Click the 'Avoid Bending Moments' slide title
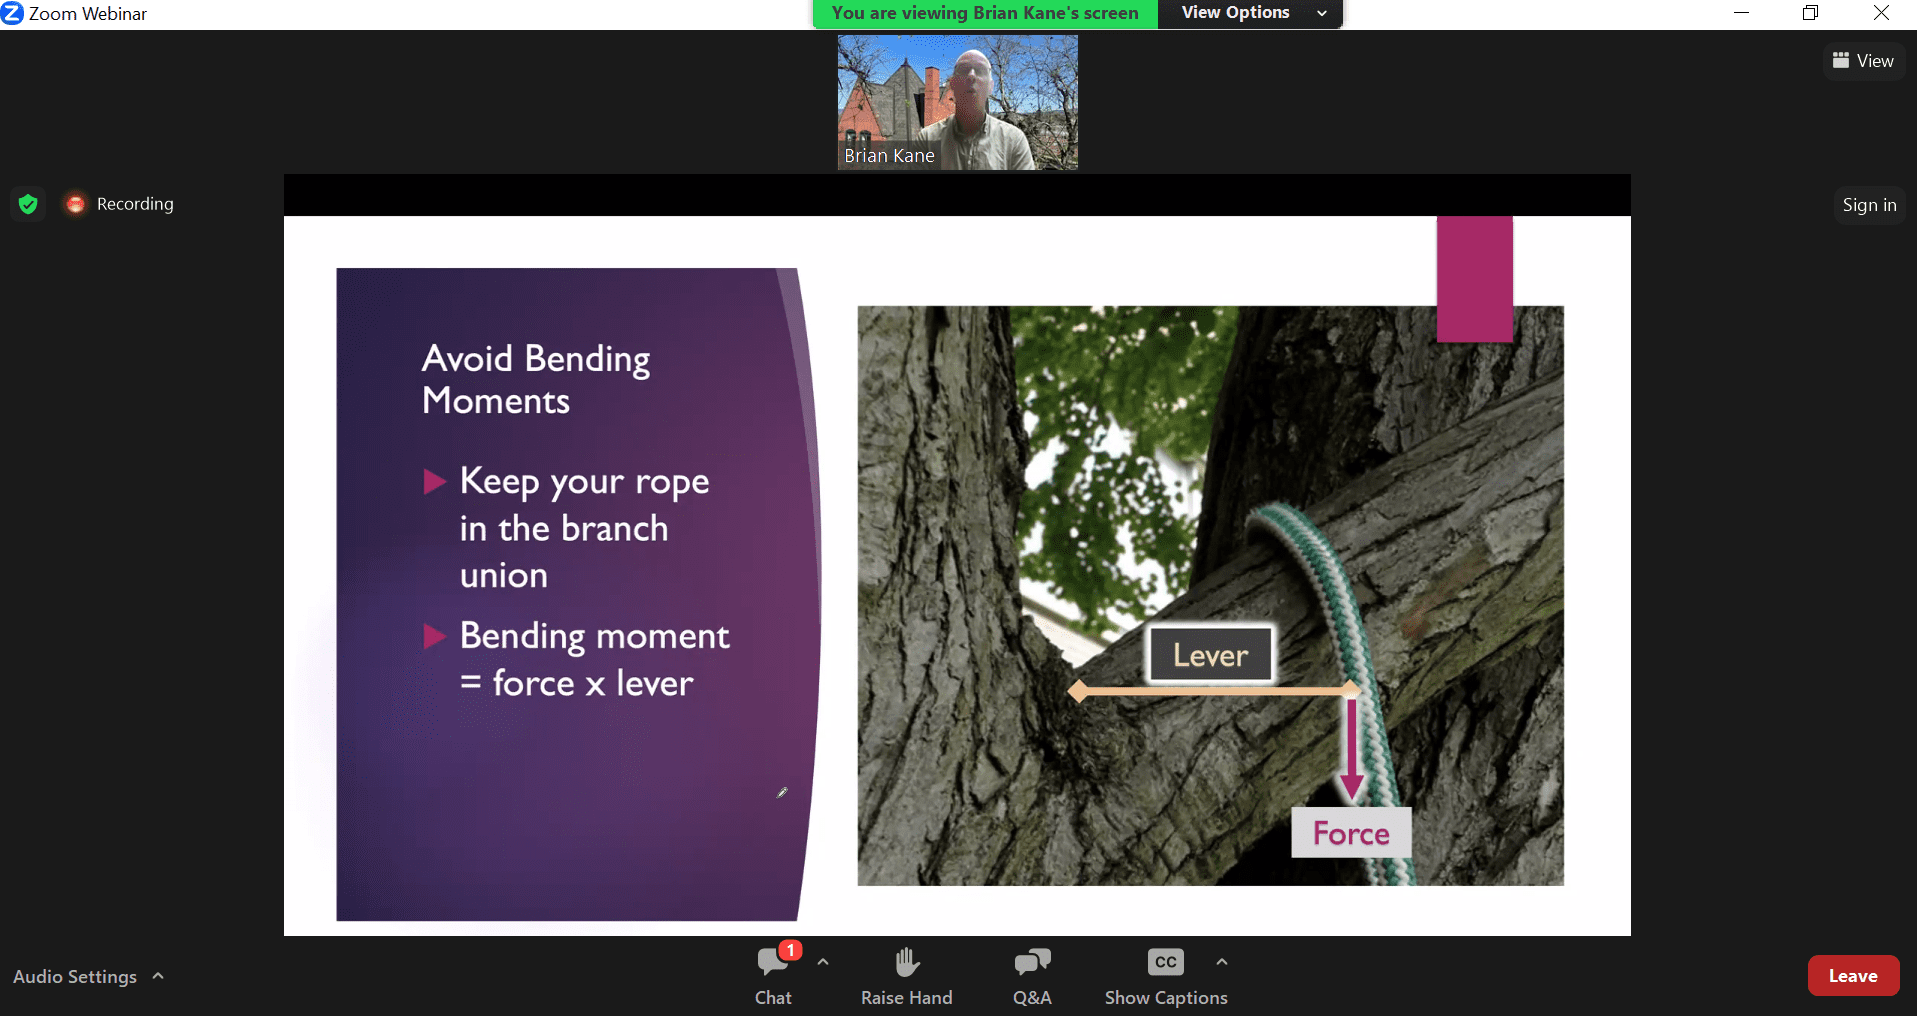 (x=536, y=379)
